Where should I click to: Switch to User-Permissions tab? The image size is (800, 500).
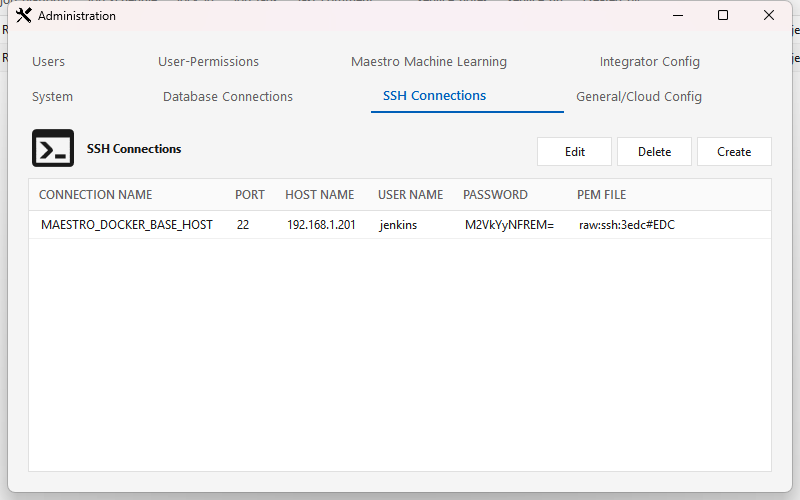click(x=208, y=62)
